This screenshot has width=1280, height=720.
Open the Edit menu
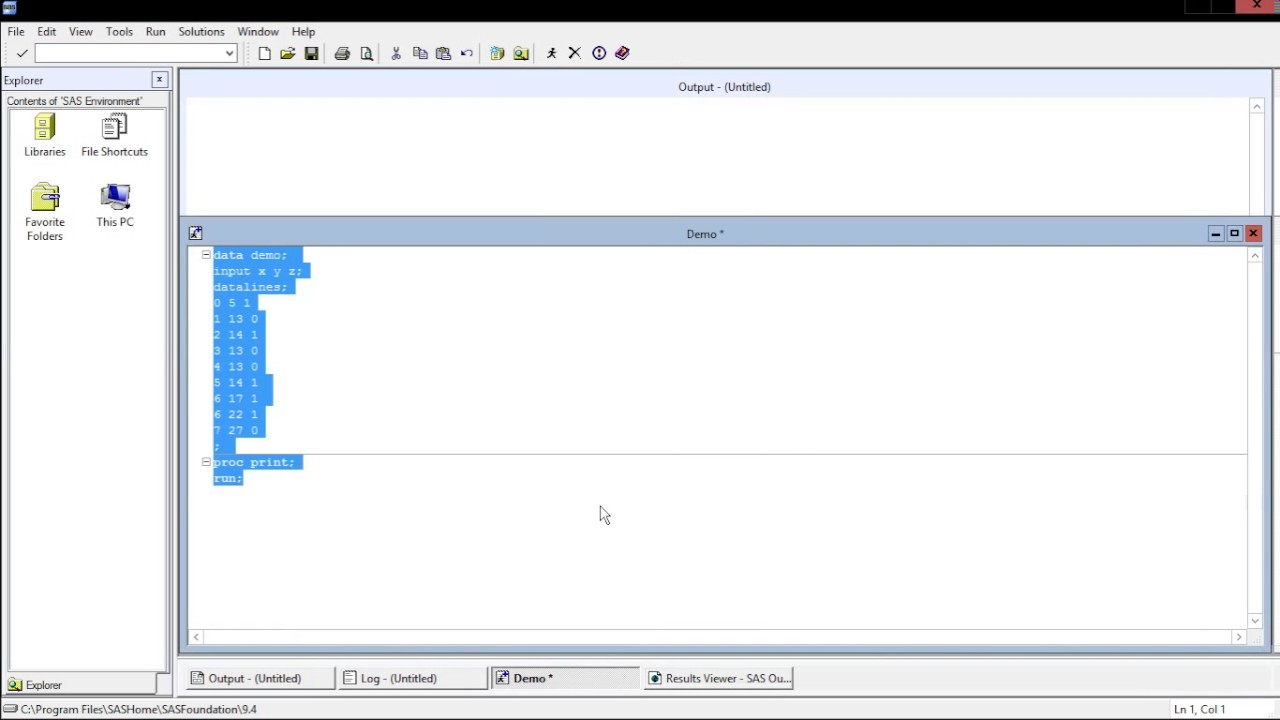click(47, 31)
